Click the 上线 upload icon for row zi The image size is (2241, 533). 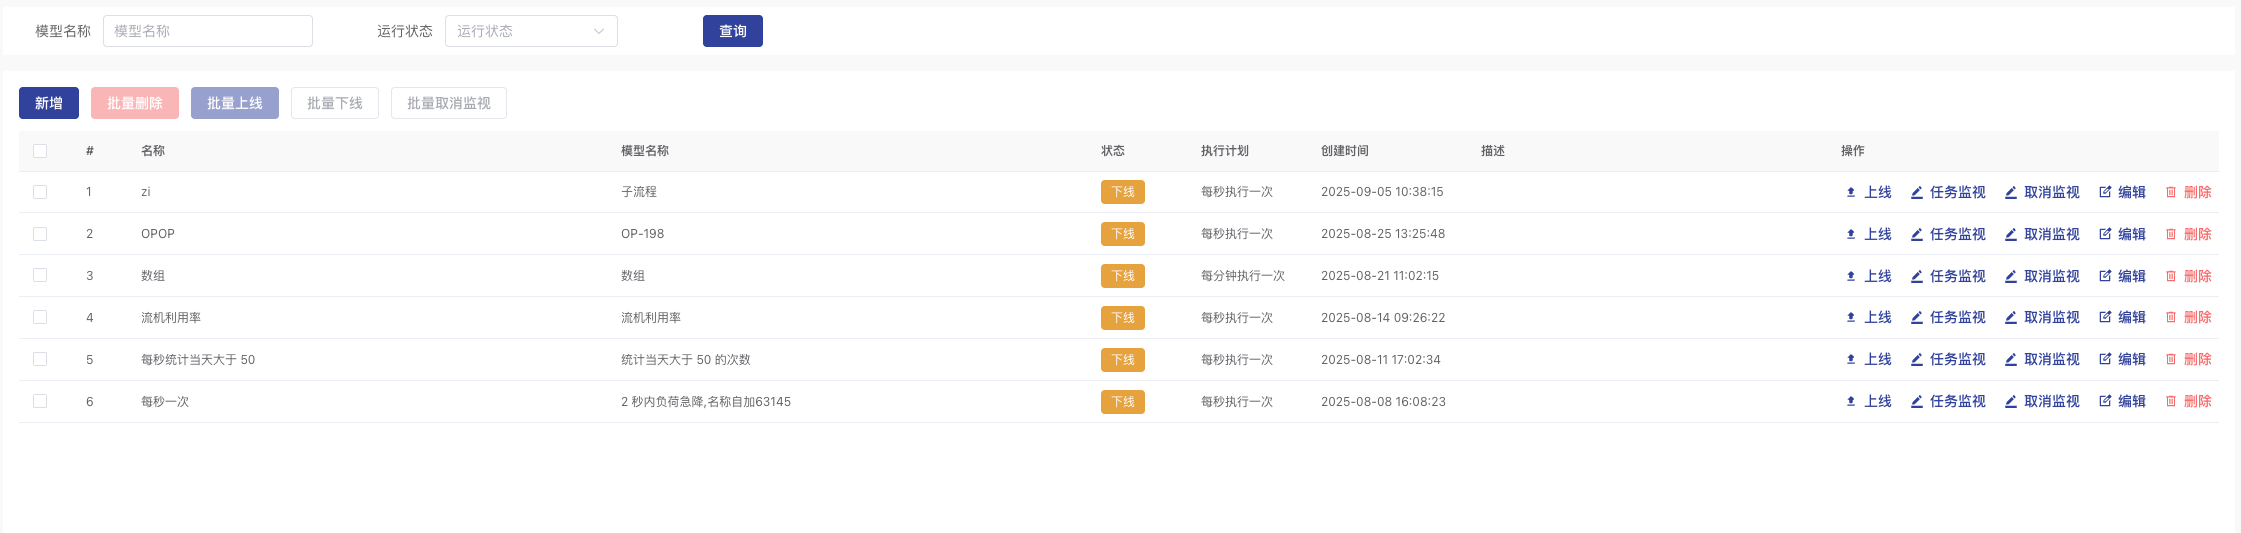coord(1851,192)
